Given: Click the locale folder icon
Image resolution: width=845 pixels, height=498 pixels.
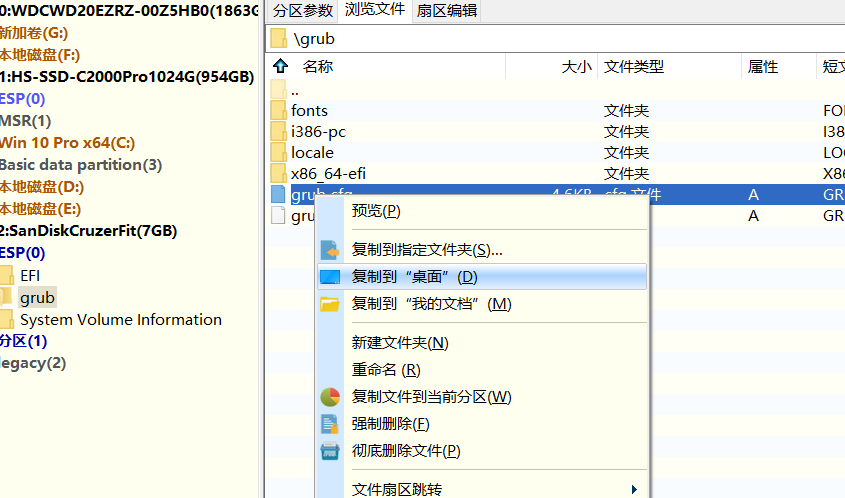Looking at the screenshot, I should pos(279,152).
